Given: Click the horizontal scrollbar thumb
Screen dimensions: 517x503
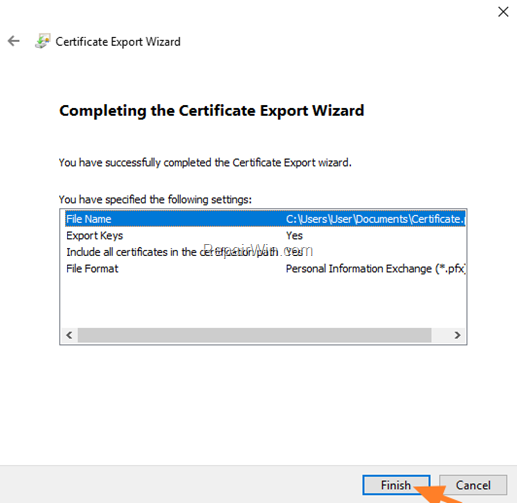Looking at the screenshot, I should tap(255, 335).
